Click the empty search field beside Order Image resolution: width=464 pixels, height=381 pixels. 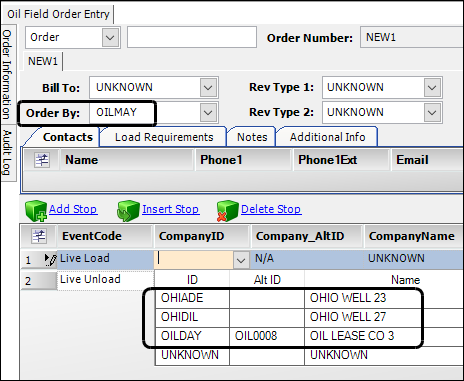pyautogui.click(x=192, y=37)
